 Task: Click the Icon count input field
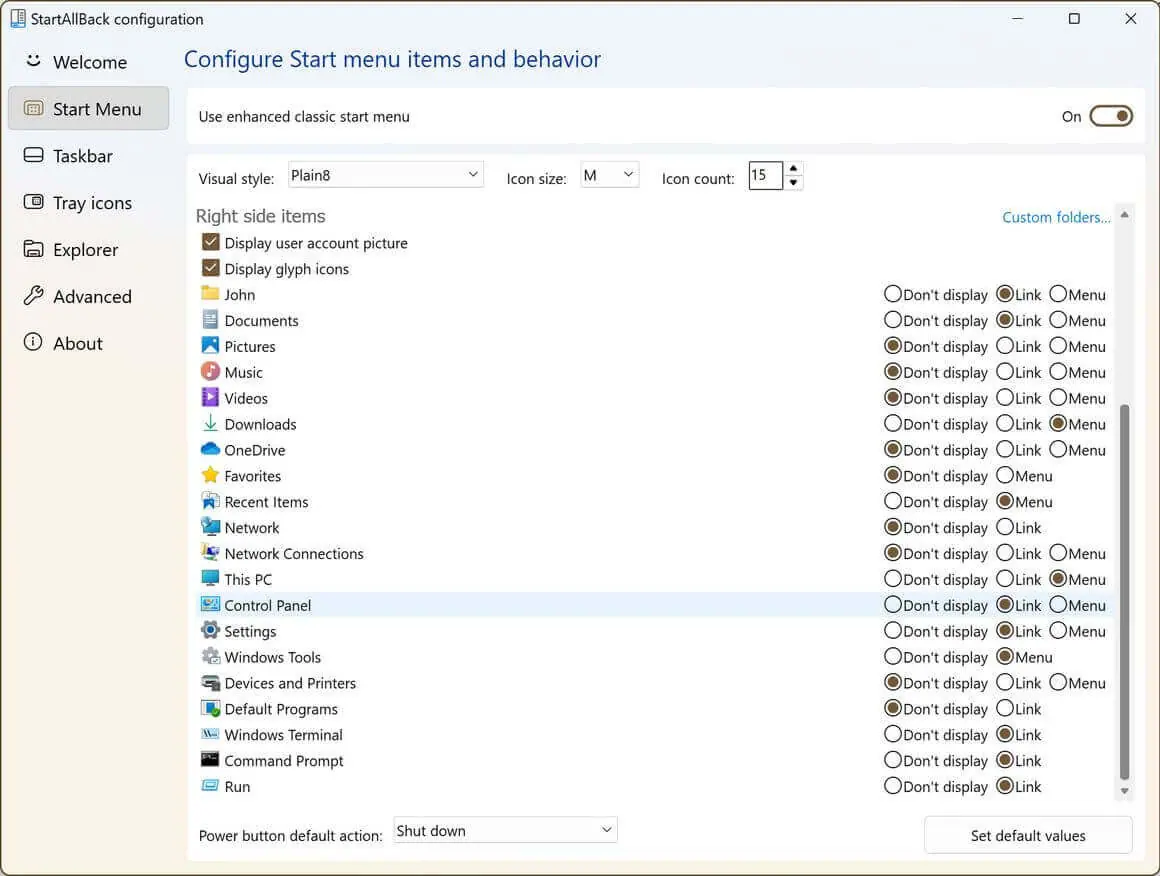pos(766,175)
